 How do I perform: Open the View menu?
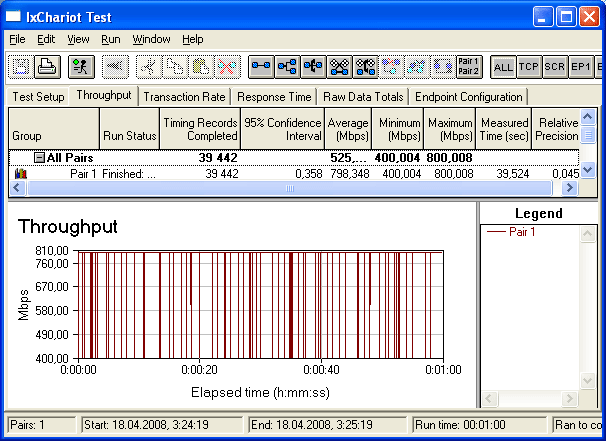pyautogui.click(x=78, y=39)
